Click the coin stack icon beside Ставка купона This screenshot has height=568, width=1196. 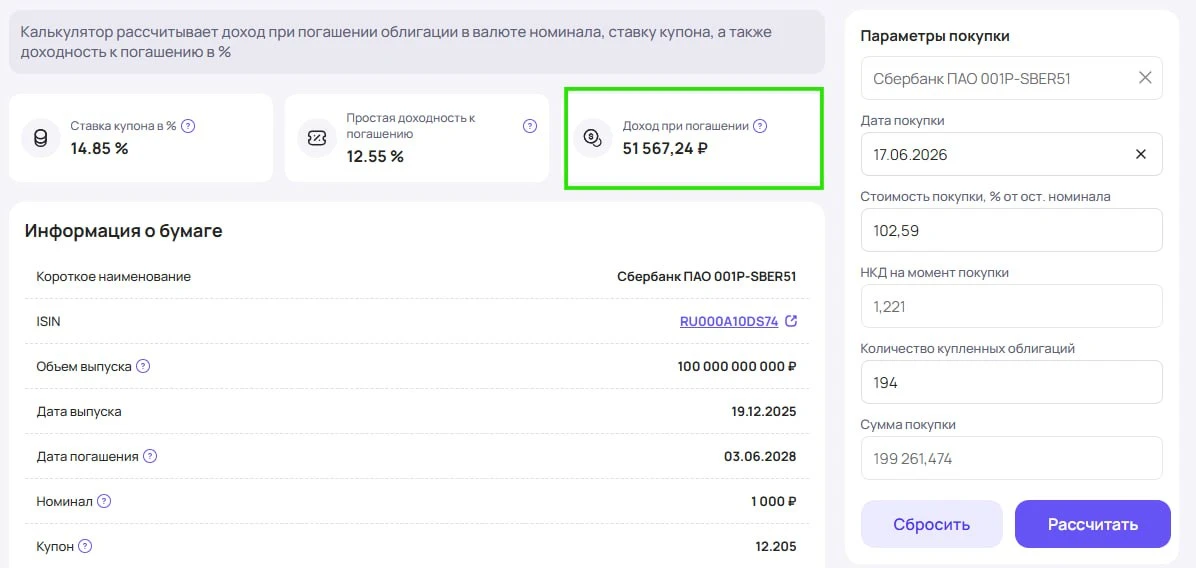click(40, 138)
